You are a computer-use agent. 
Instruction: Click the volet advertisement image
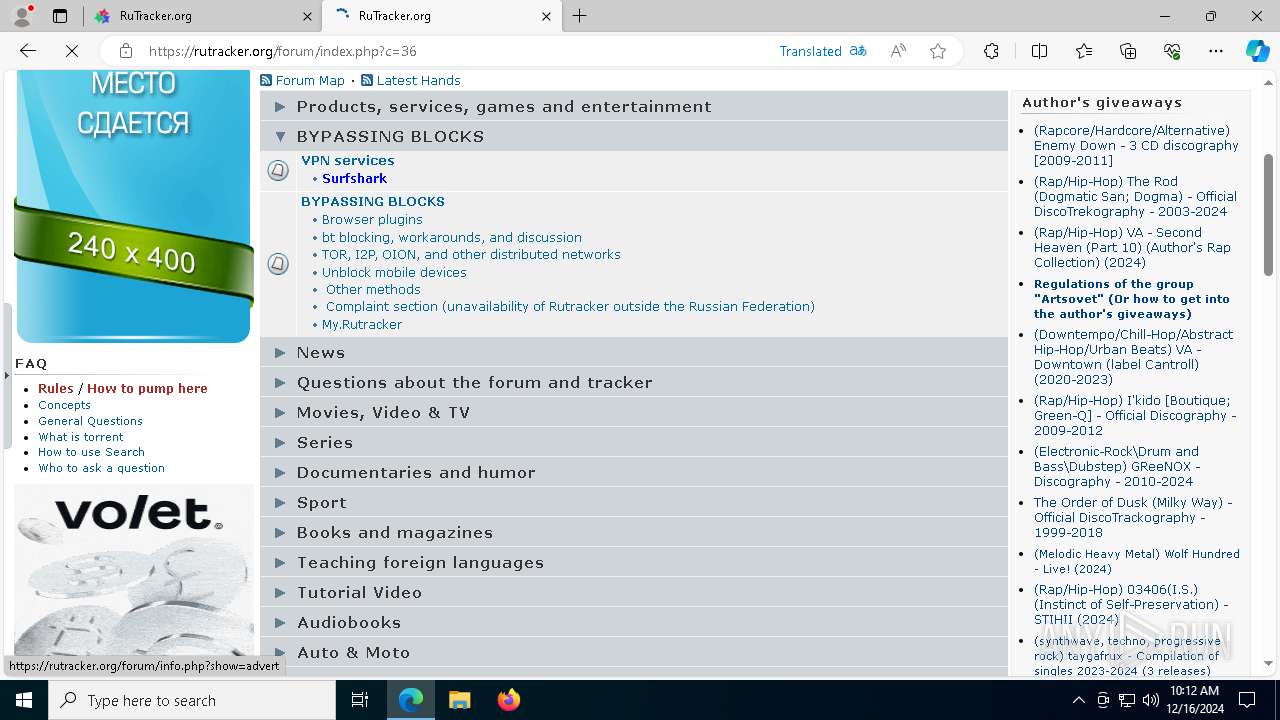coord(134,570)
